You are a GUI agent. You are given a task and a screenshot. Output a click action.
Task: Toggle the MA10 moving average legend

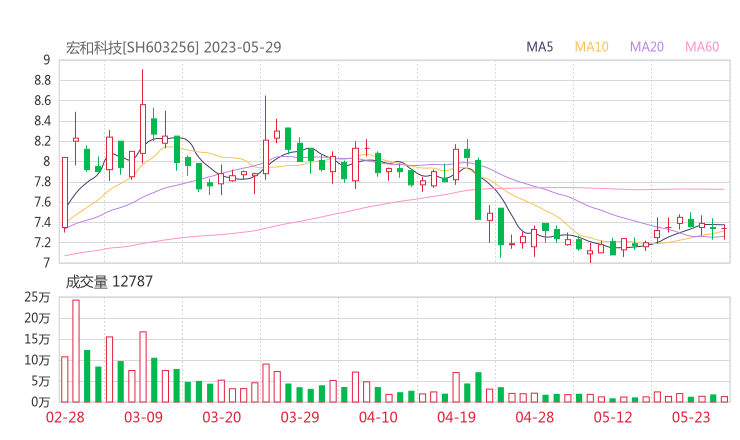tap(592, 47)
